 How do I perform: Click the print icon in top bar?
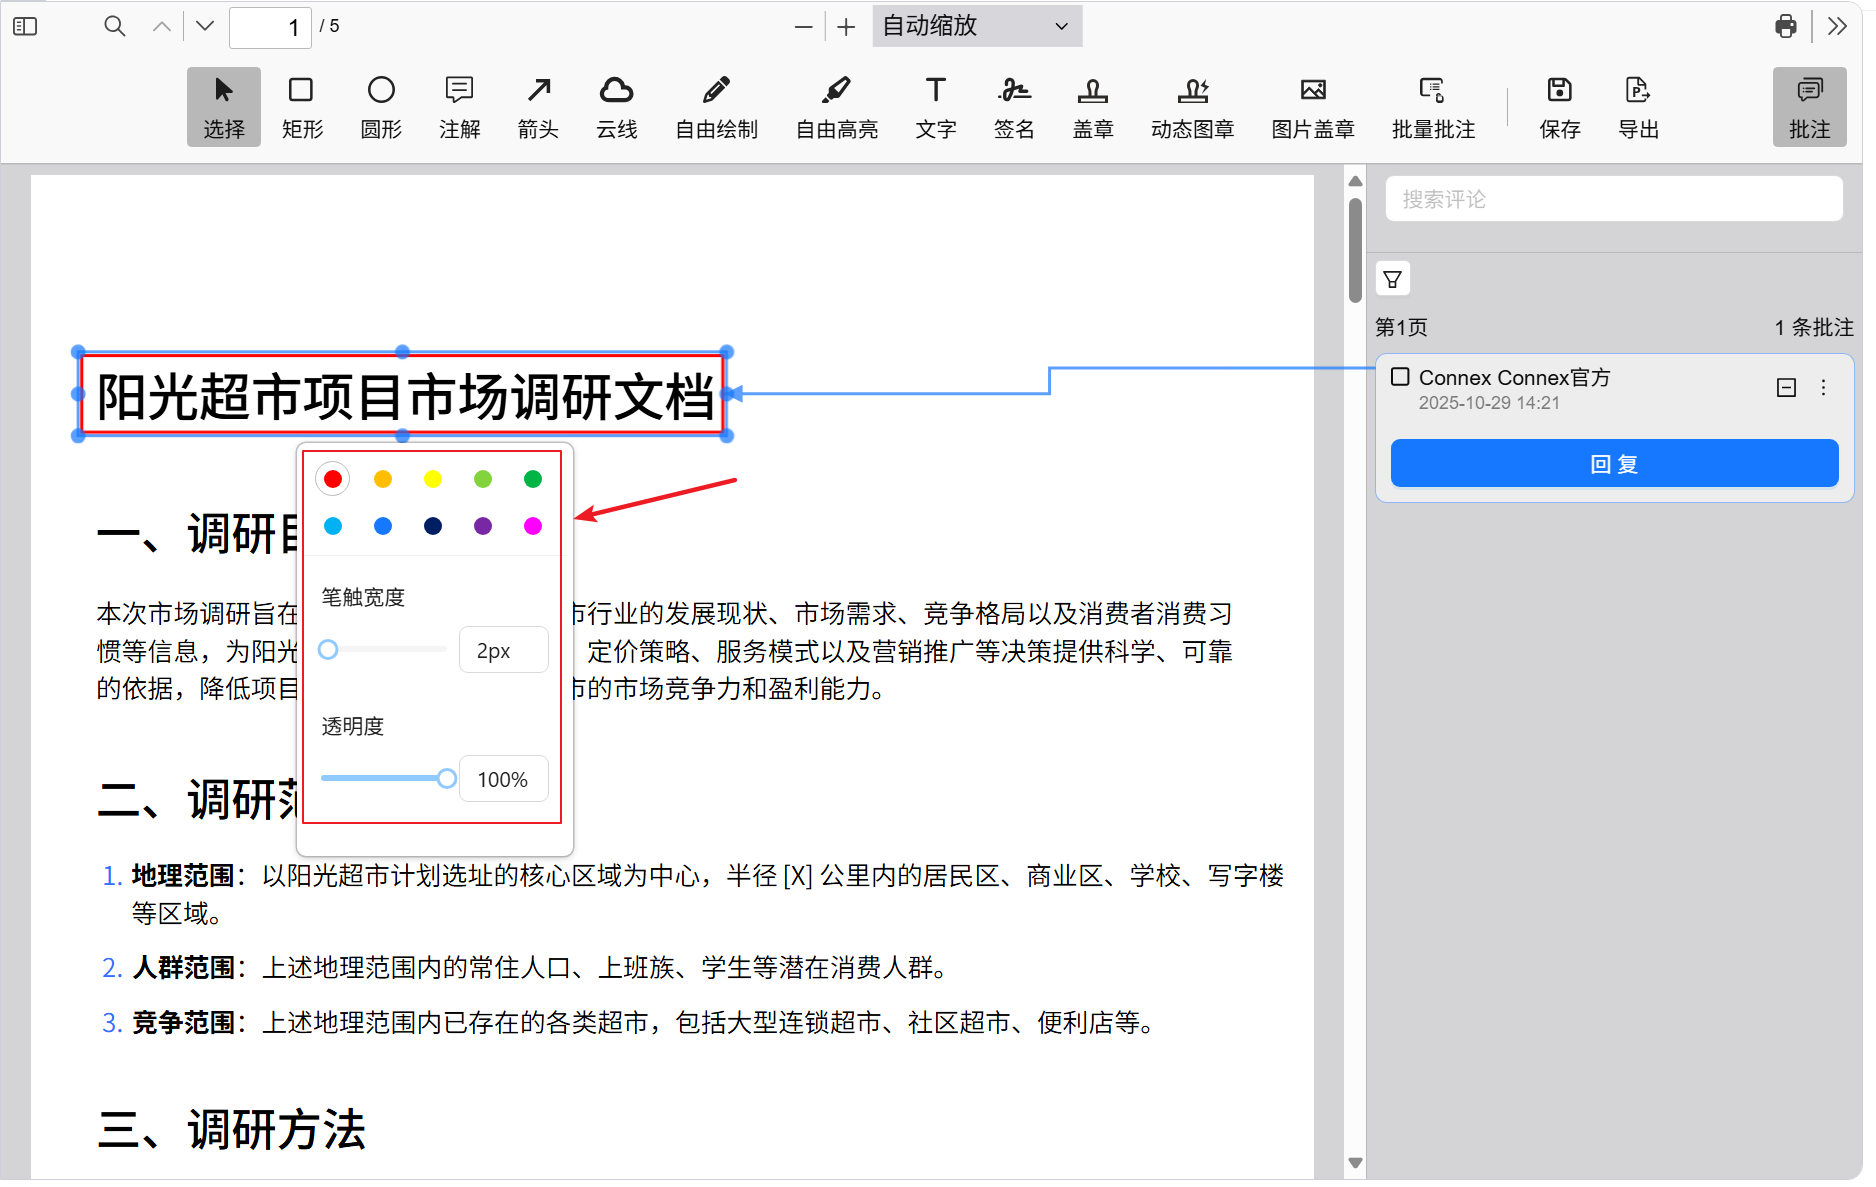click(x=1785, y=26)
